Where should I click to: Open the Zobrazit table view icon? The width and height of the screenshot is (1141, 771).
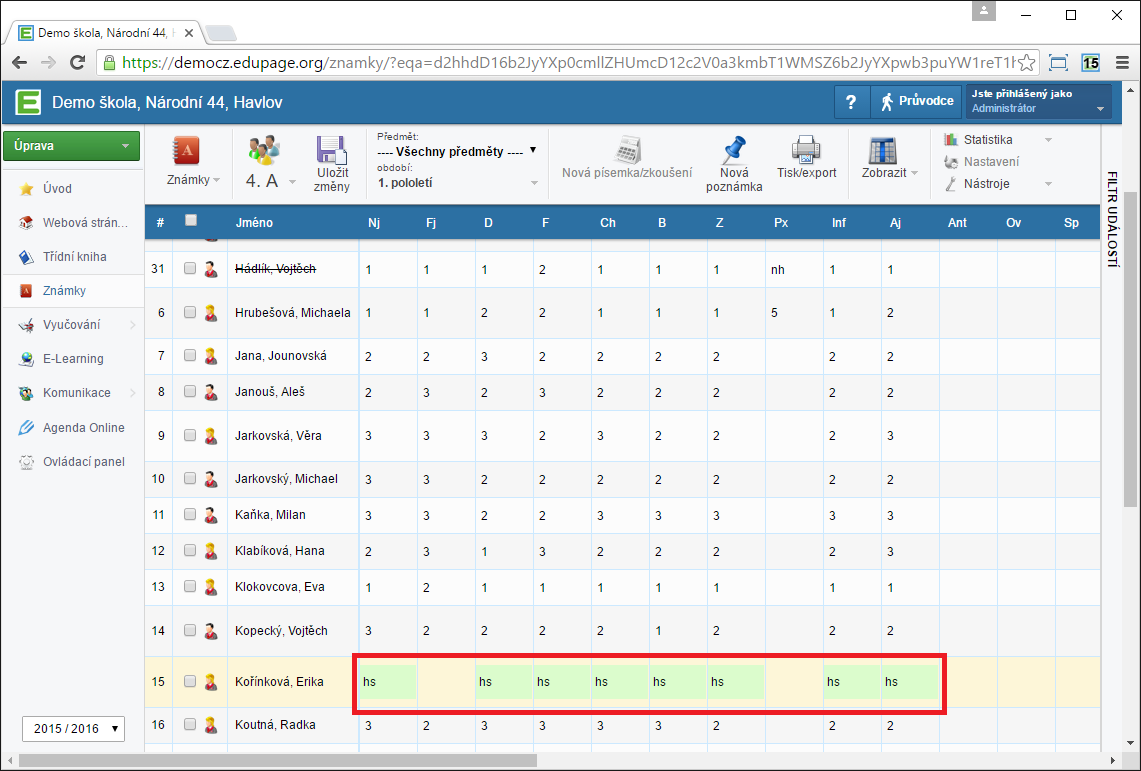tap(883, 150)
